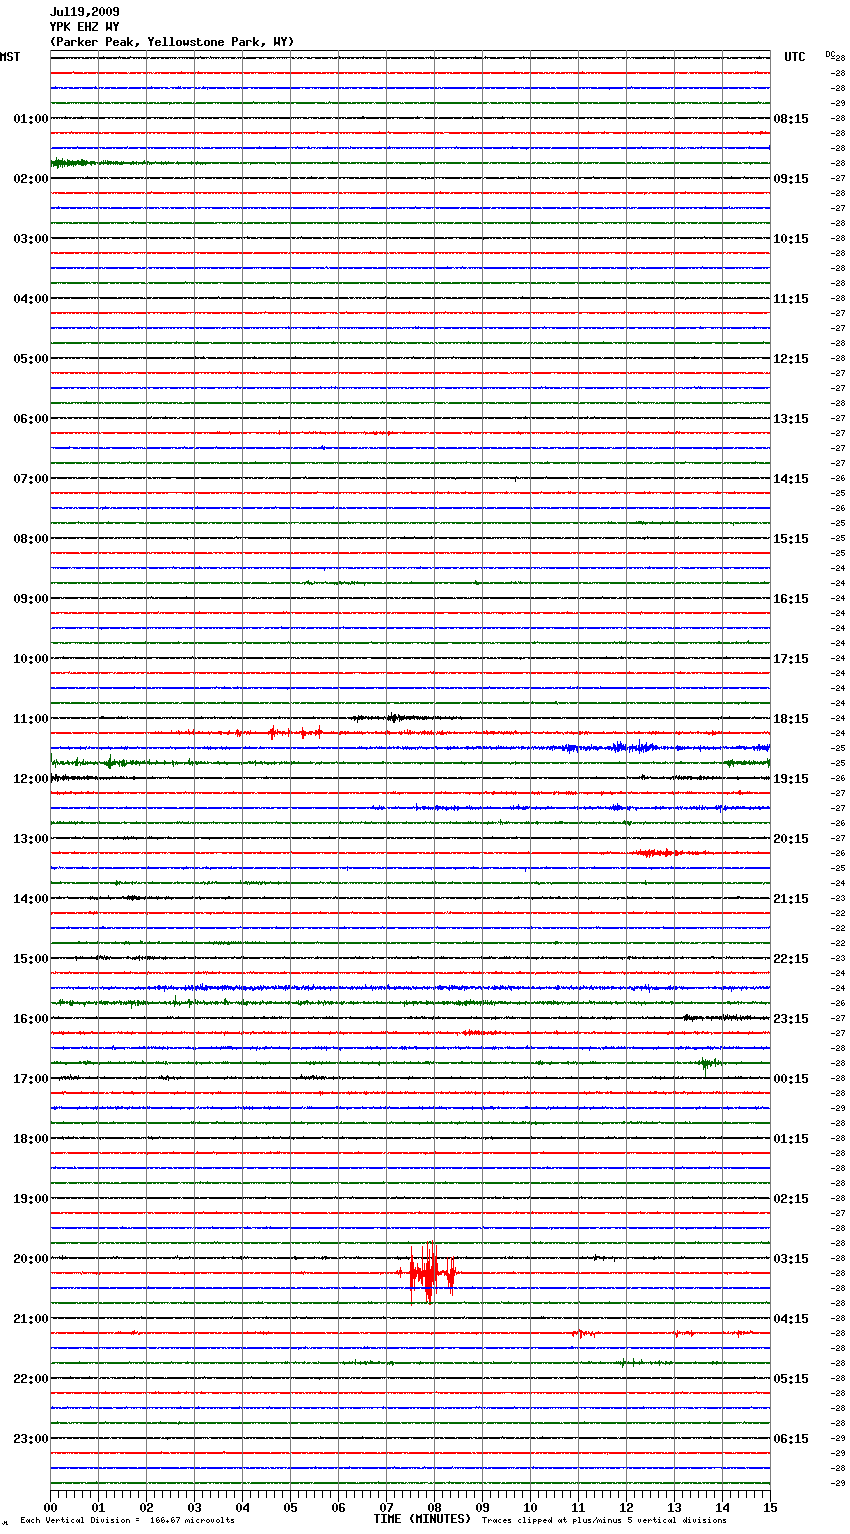Click the large red seismic burst near 20:15
Image resolution: width=850 pixels, height=1534 pixels.
pos(428,1273)
